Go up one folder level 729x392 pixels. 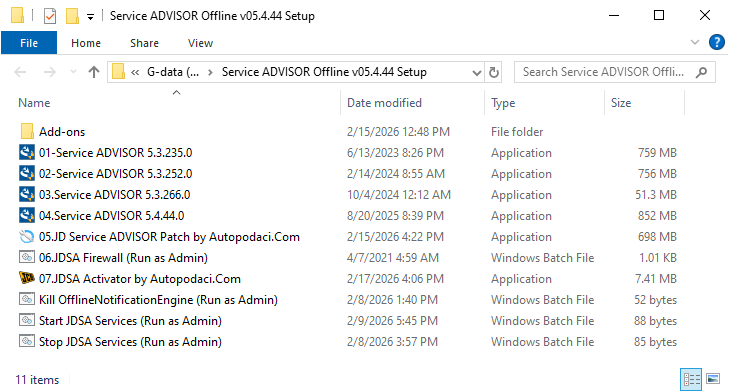[x=94, y=72]
